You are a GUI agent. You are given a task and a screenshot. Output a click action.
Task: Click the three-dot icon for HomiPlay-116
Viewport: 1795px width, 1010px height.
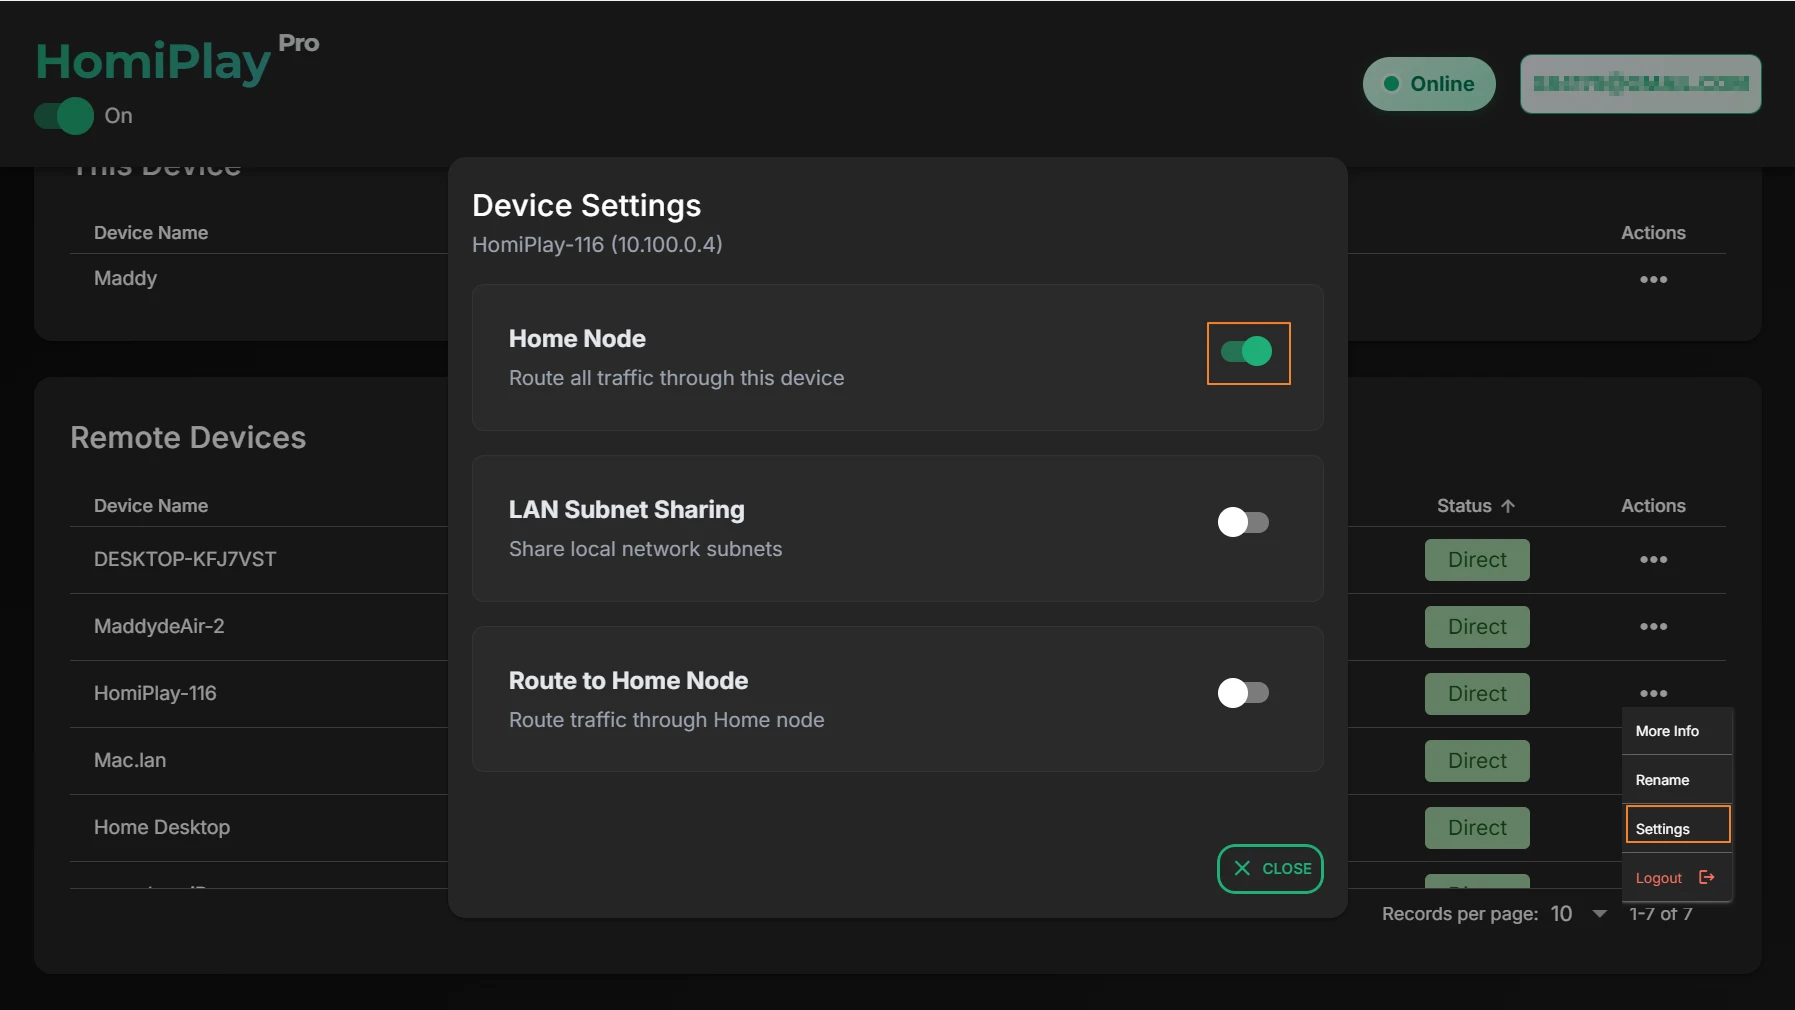point(1653,694)
